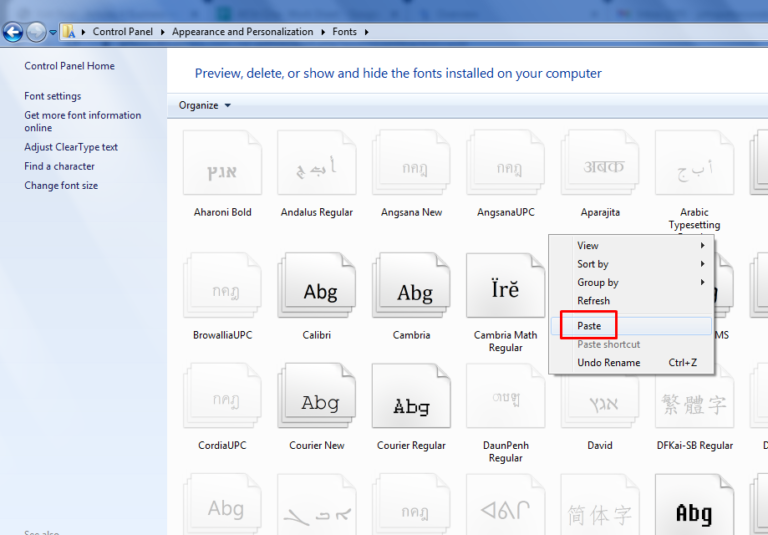Expand arrow after Control Panel breadcrumb
Screen dimensions: 768x535
(162, 32)
